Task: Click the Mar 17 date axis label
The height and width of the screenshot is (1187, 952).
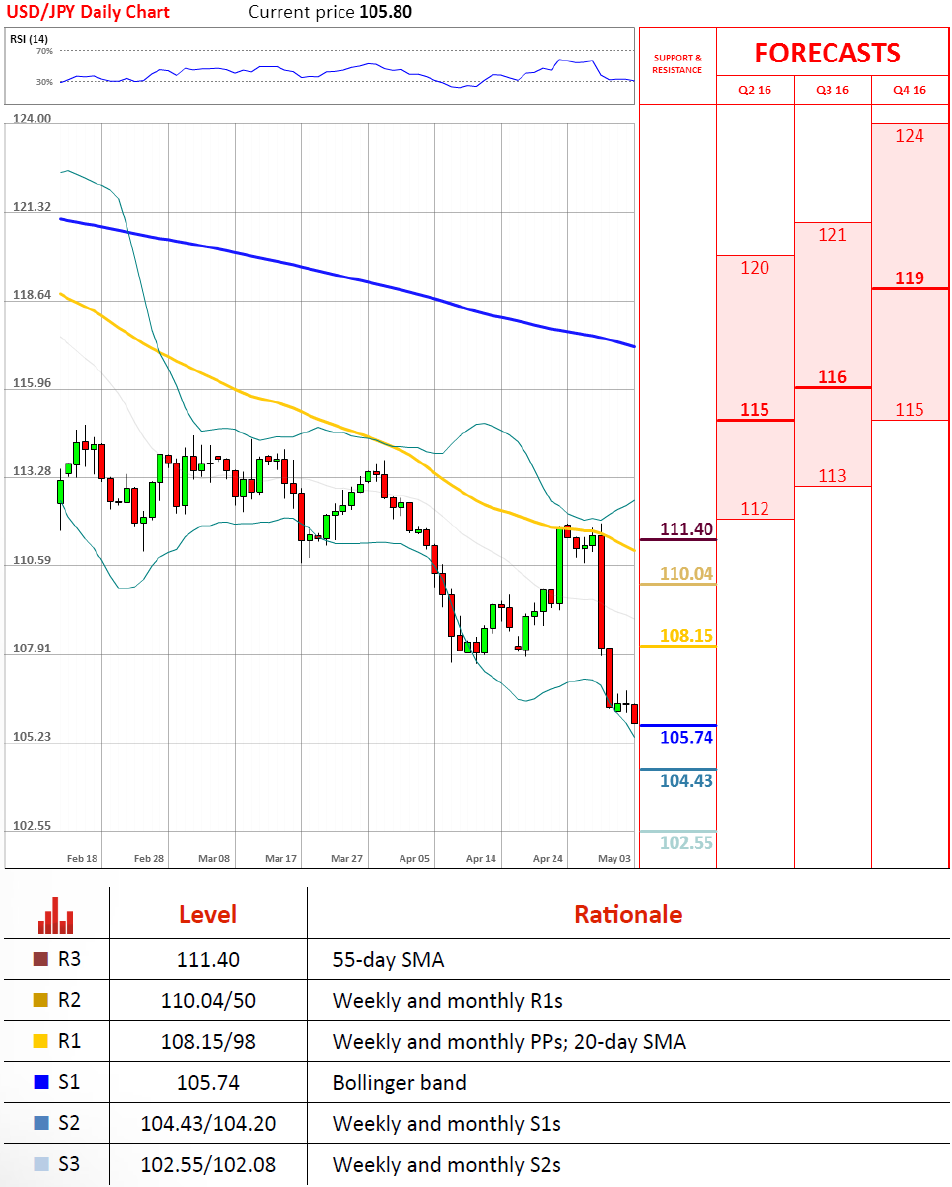Action: click(281, 858)
